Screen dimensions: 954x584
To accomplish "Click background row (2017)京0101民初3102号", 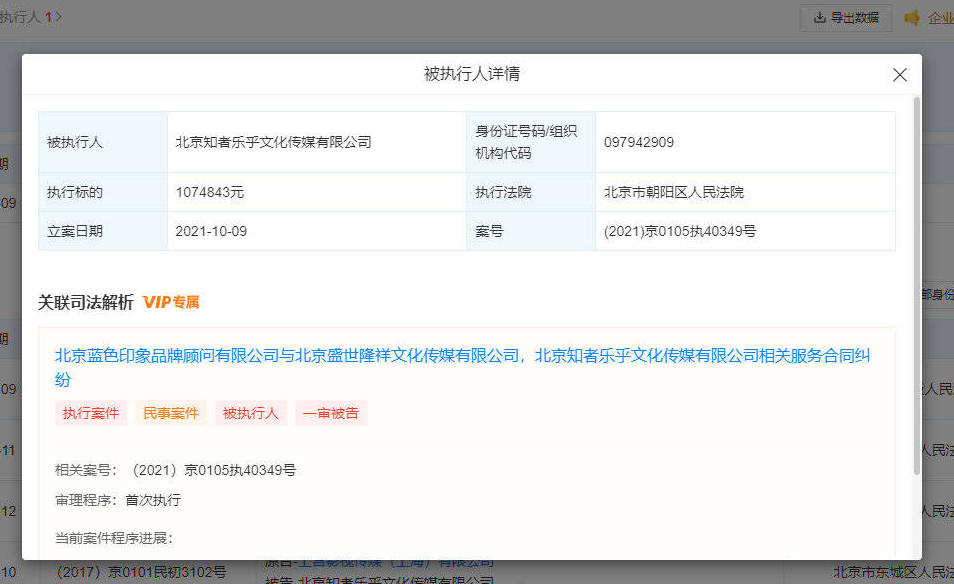I will [x=141, y=572].
